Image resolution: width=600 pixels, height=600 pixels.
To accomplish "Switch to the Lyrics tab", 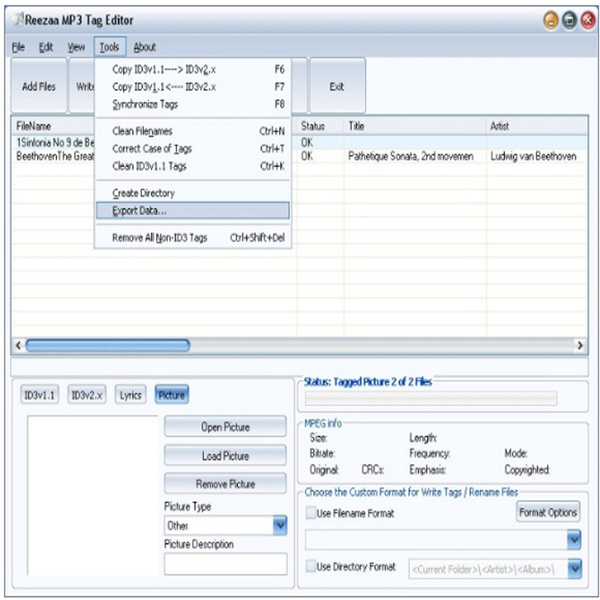I will (x=130, y=395).
